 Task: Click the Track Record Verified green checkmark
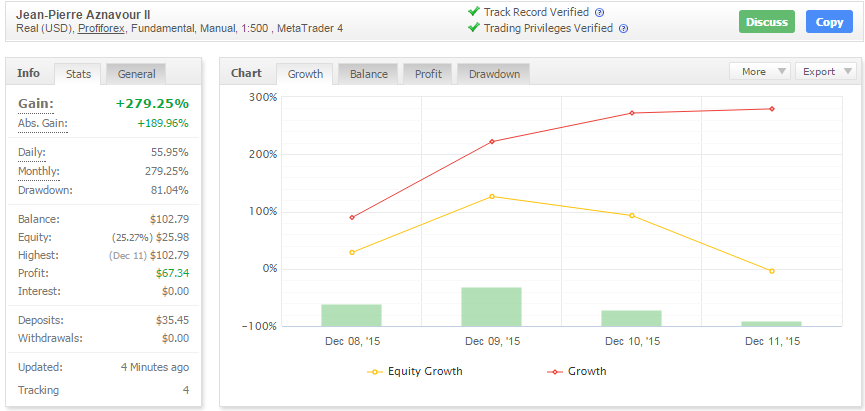pos(473,11)
